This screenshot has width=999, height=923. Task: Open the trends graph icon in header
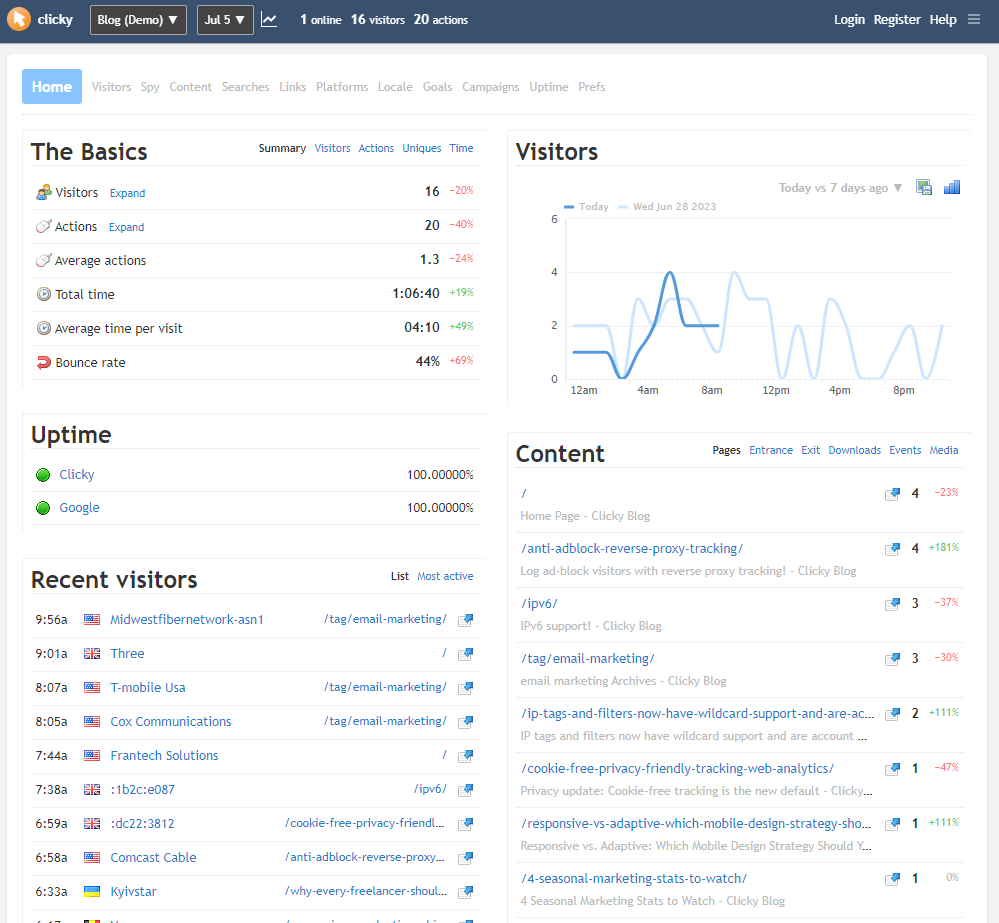(269, 20)
